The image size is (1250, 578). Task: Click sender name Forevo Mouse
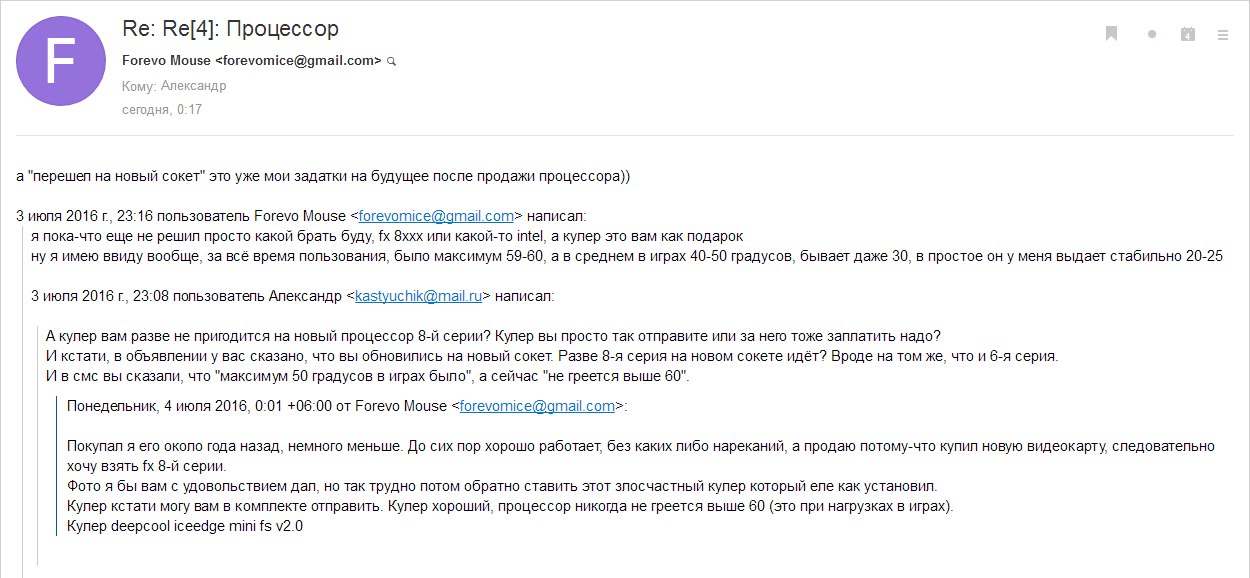click(x=166, y=60)
